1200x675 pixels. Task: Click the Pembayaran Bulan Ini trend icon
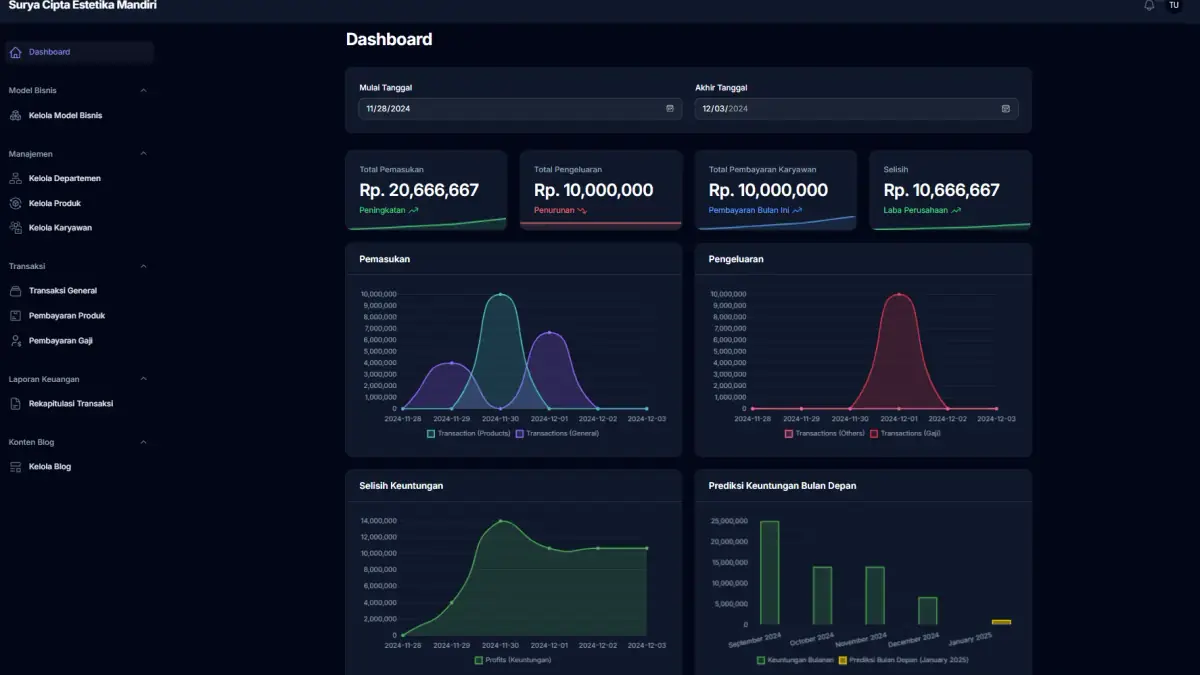click(797, 210)
